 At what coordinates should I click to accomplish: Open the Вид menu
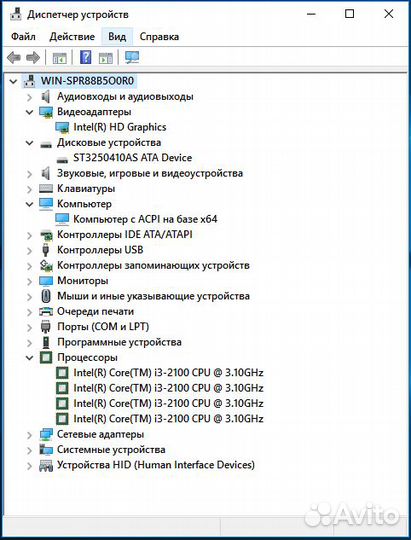(117, 37)
